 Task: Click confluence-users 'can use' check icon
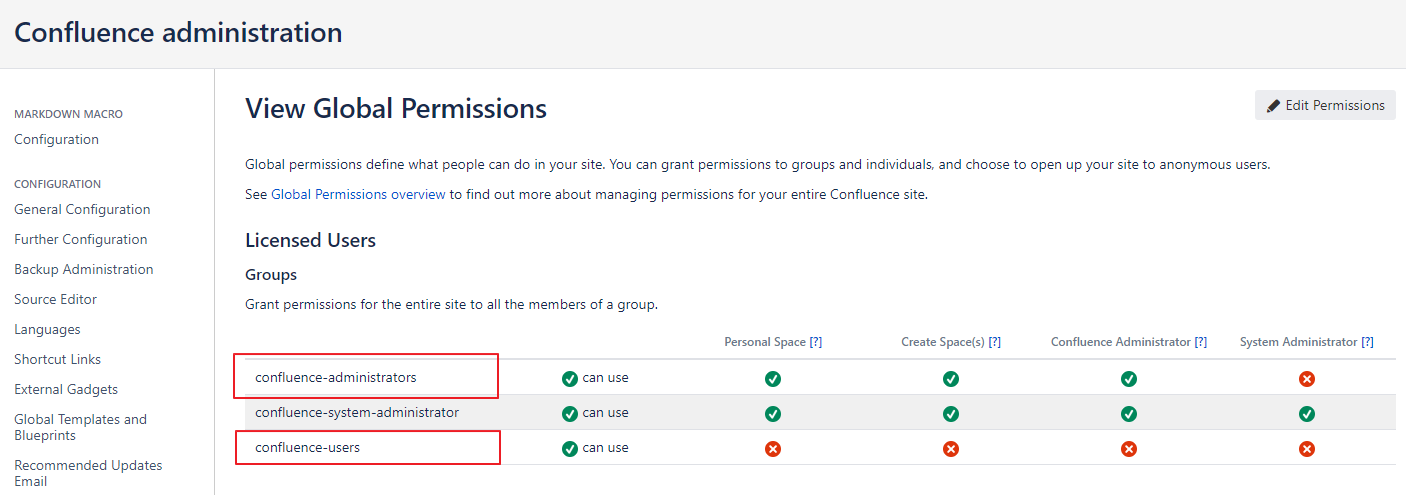pyautogui.click(x=570, y=449)
